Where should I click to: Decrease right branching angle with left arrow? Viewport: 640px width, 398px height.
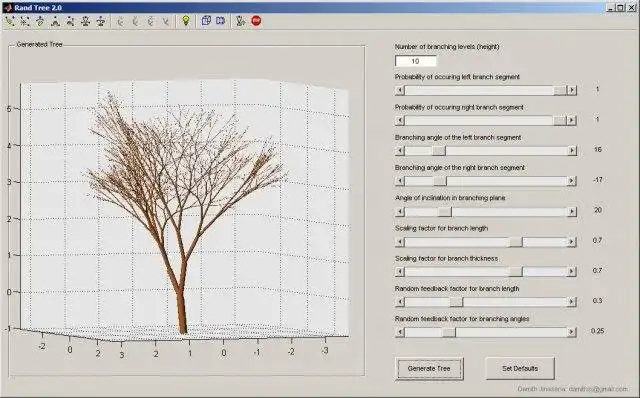click(400, 181)
